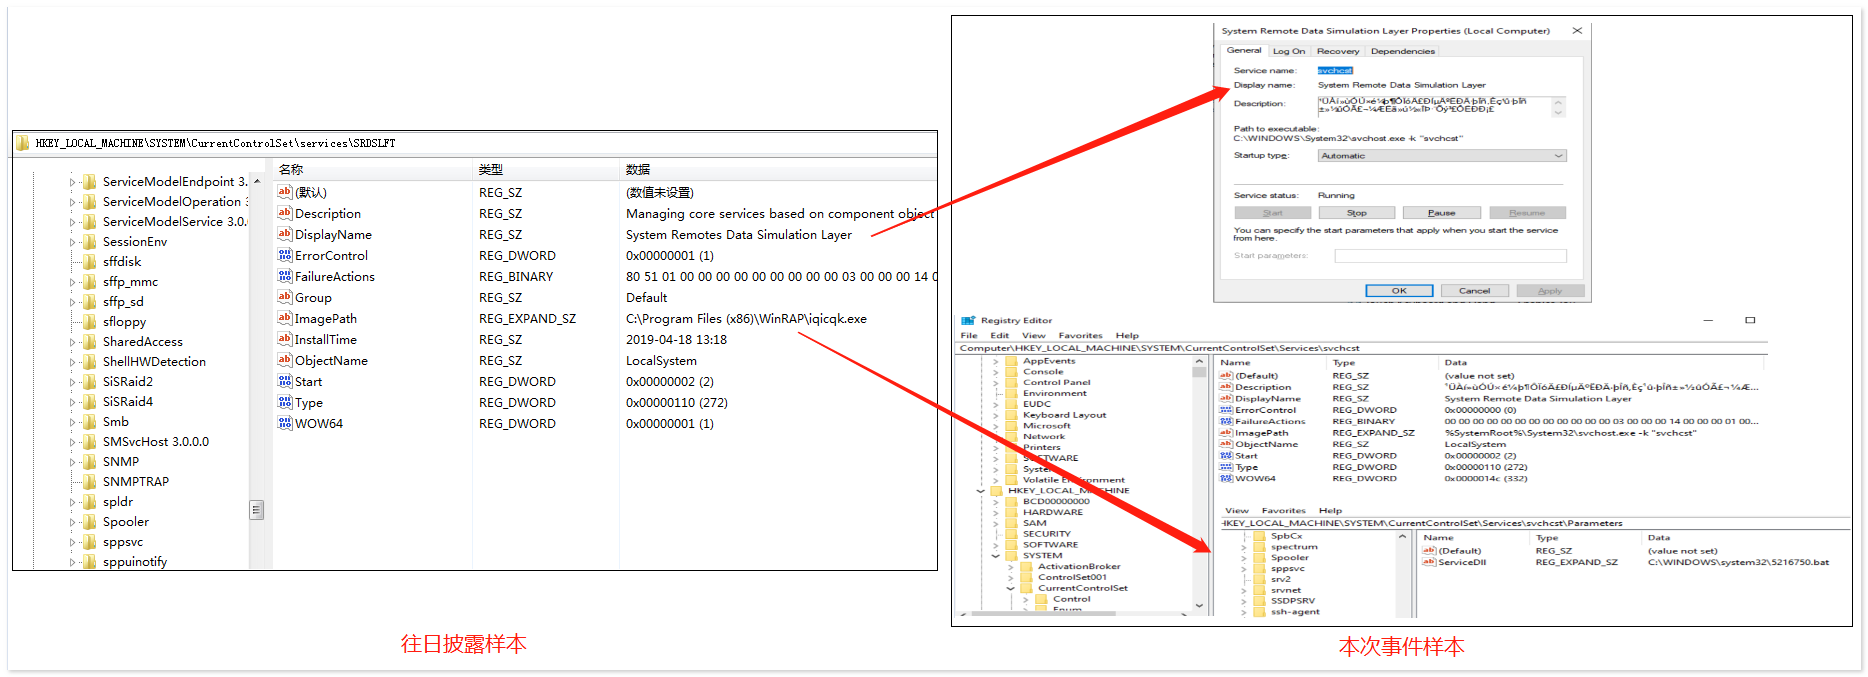This screenshot has width=1868, height=677.
Task: Click the ServiceDll value icon
Action: (x=1428, y=562)
